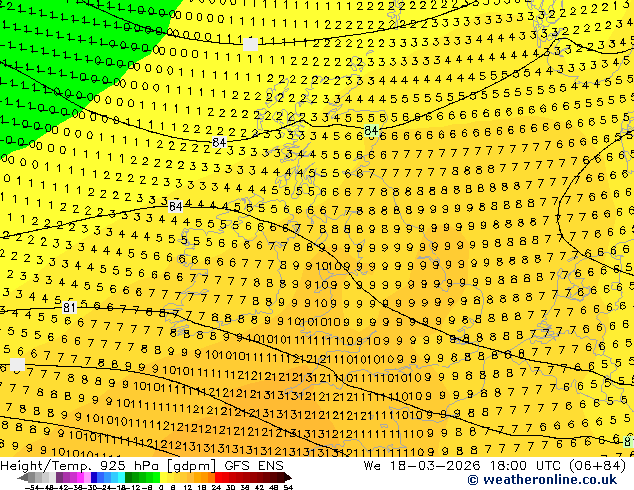Screen dimensions: 634x490
Task: Pick the bright green swatch above -8
Action: [x=156, y=478]
